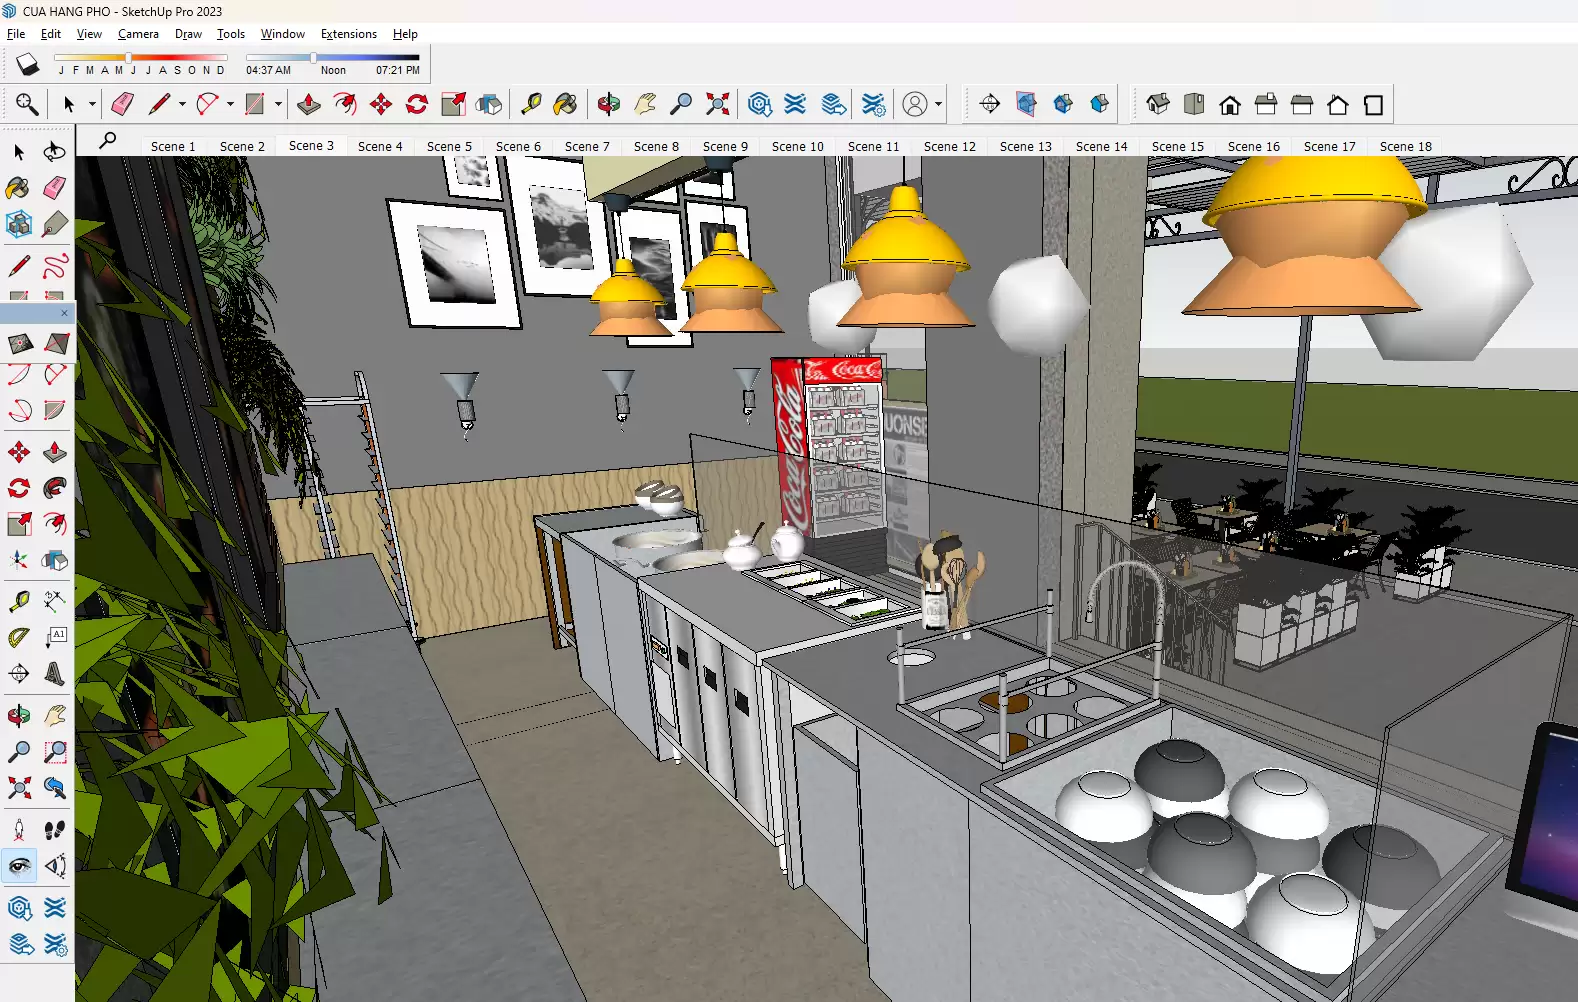Select the Orbit tool in top toolbar
This screenshot has width=1578, height=1002.
click(608, 104)
